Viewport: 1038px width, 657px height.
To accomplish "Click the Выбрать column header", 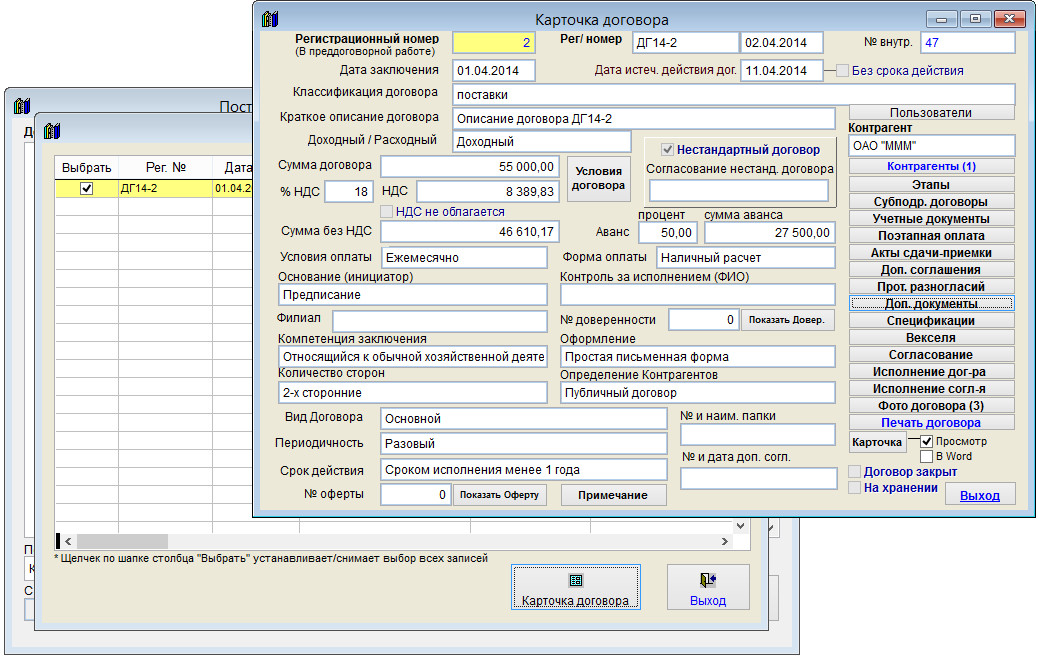I will [x=86, y=167].
